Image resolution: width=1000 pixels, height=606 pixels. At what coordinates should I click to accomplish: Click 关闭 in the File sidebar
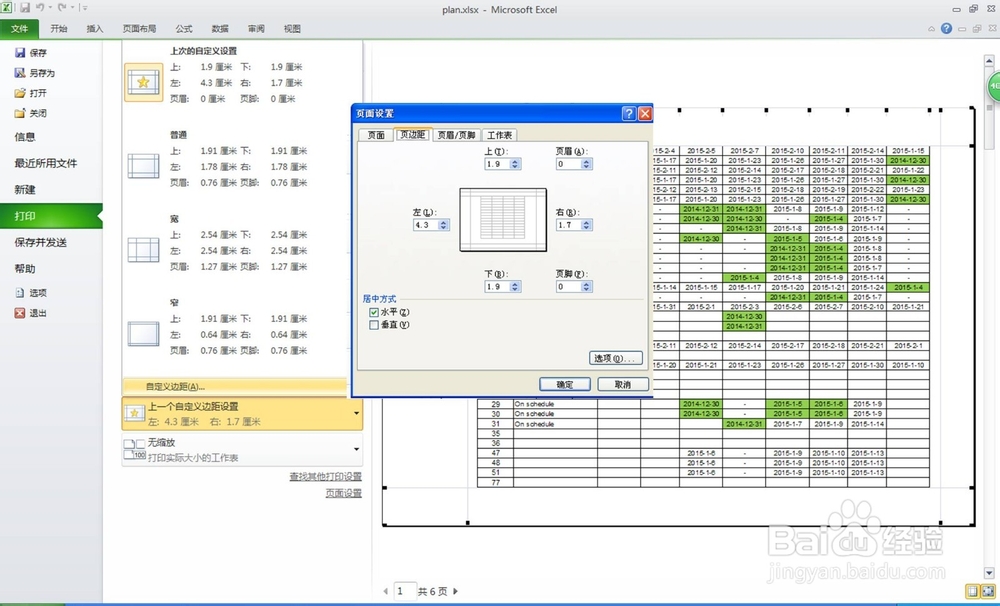(x=31, y=114)
